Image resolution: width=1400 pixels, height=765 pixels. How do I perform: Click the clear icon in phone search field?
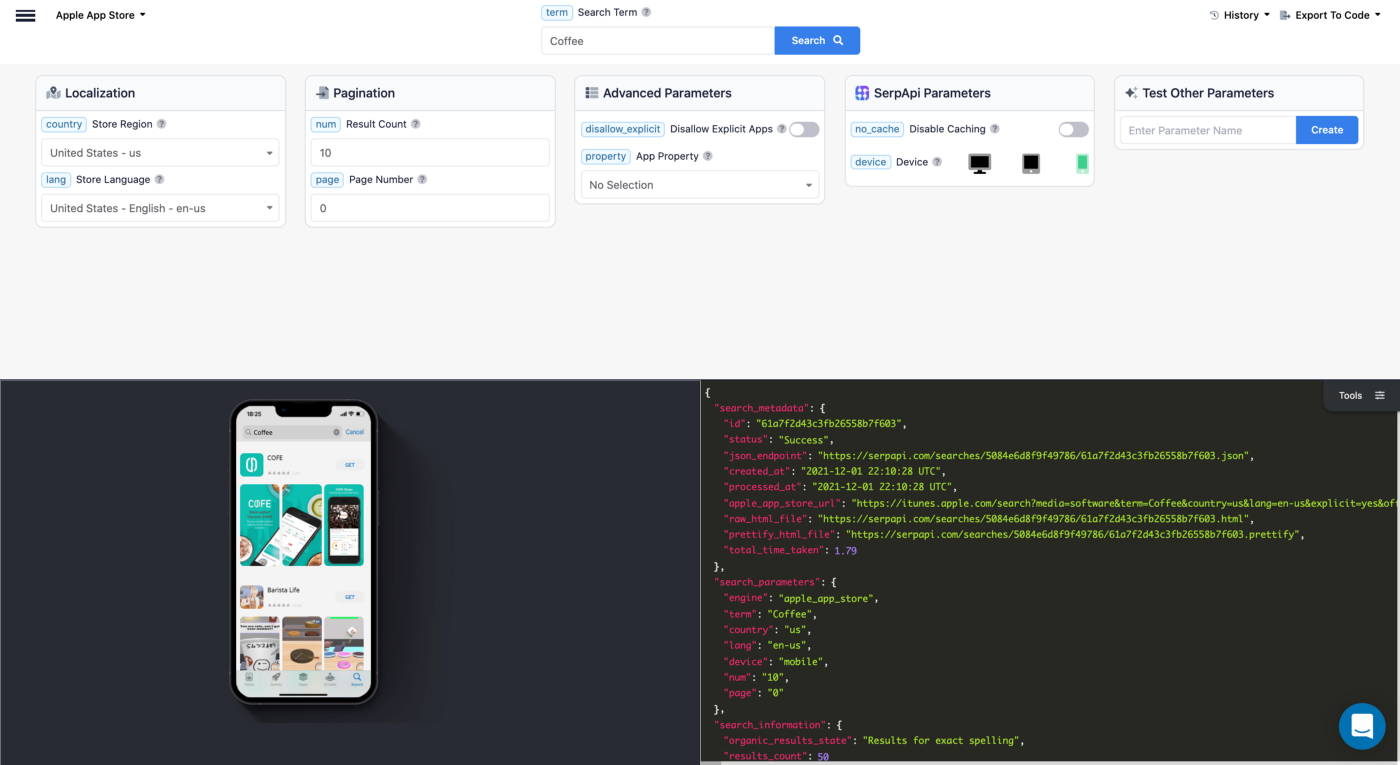pyautogui.click(x=336, y=432)
